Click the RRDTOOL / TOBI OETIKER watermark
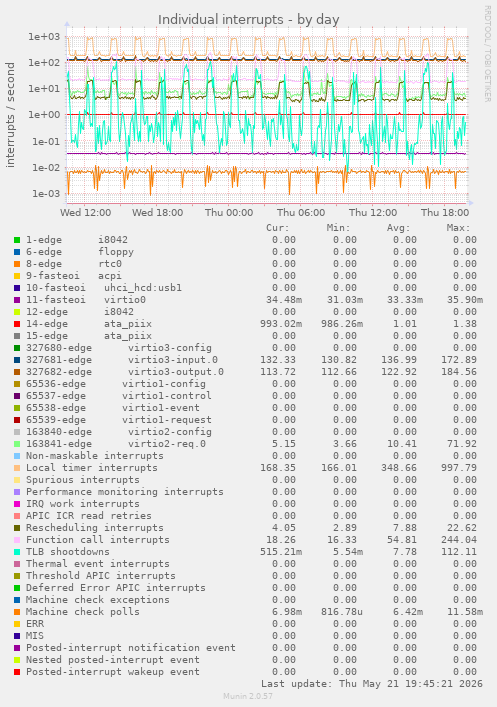This screenshot has height=707, width=497. point(488,53)
